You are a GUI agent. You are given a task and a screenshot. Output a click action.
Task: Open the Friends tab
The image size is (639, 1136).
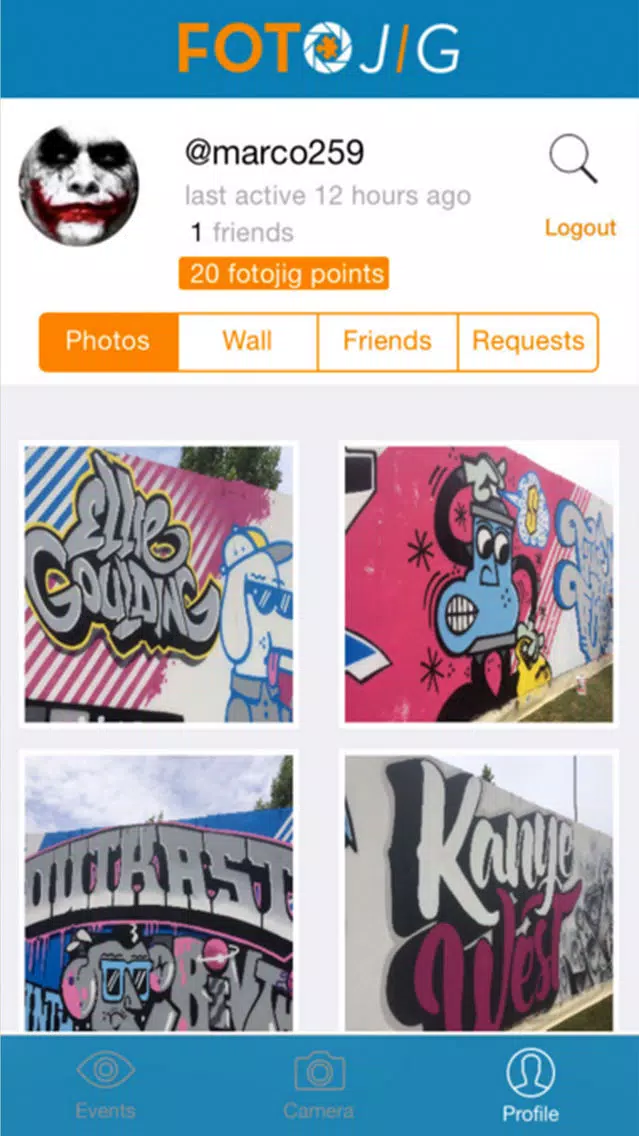388,342
